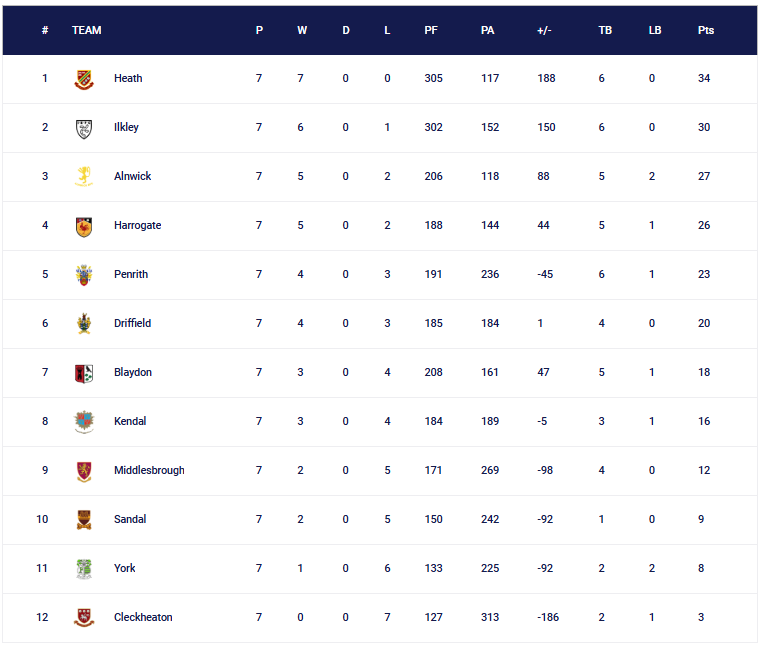This screenshot has height=651, width=763.
Task: Open the Middlesbrough team name link
Action: (149, 470)
